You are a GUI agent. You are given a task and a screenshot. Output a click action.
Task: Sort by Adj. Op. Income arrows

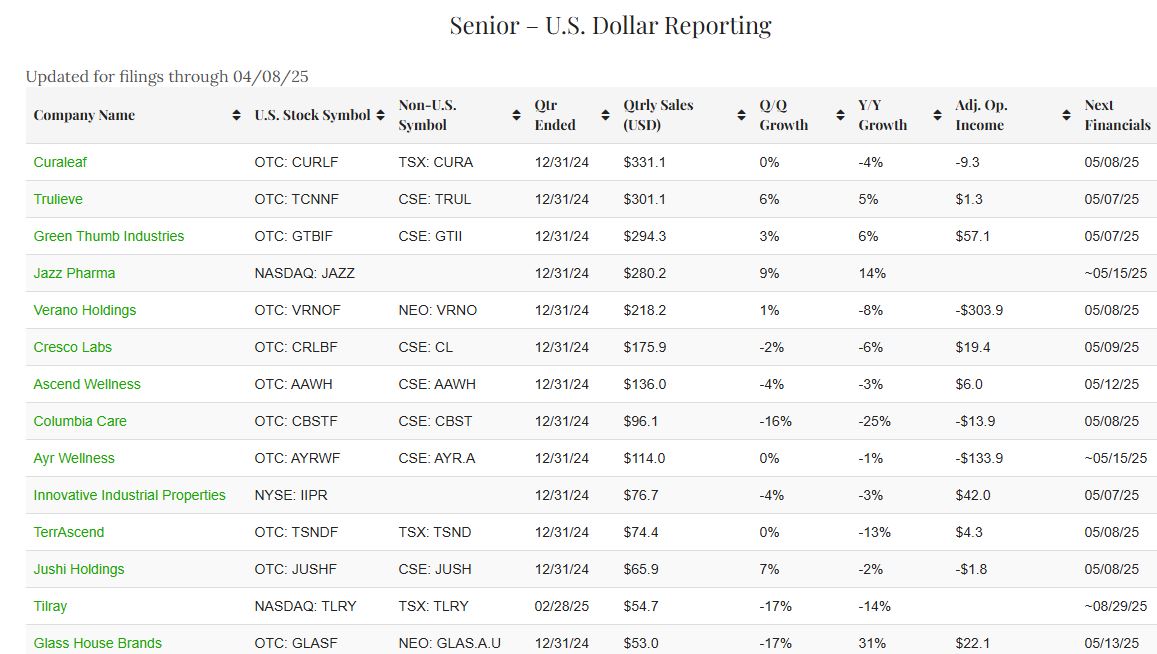[x=1066, y=115]
